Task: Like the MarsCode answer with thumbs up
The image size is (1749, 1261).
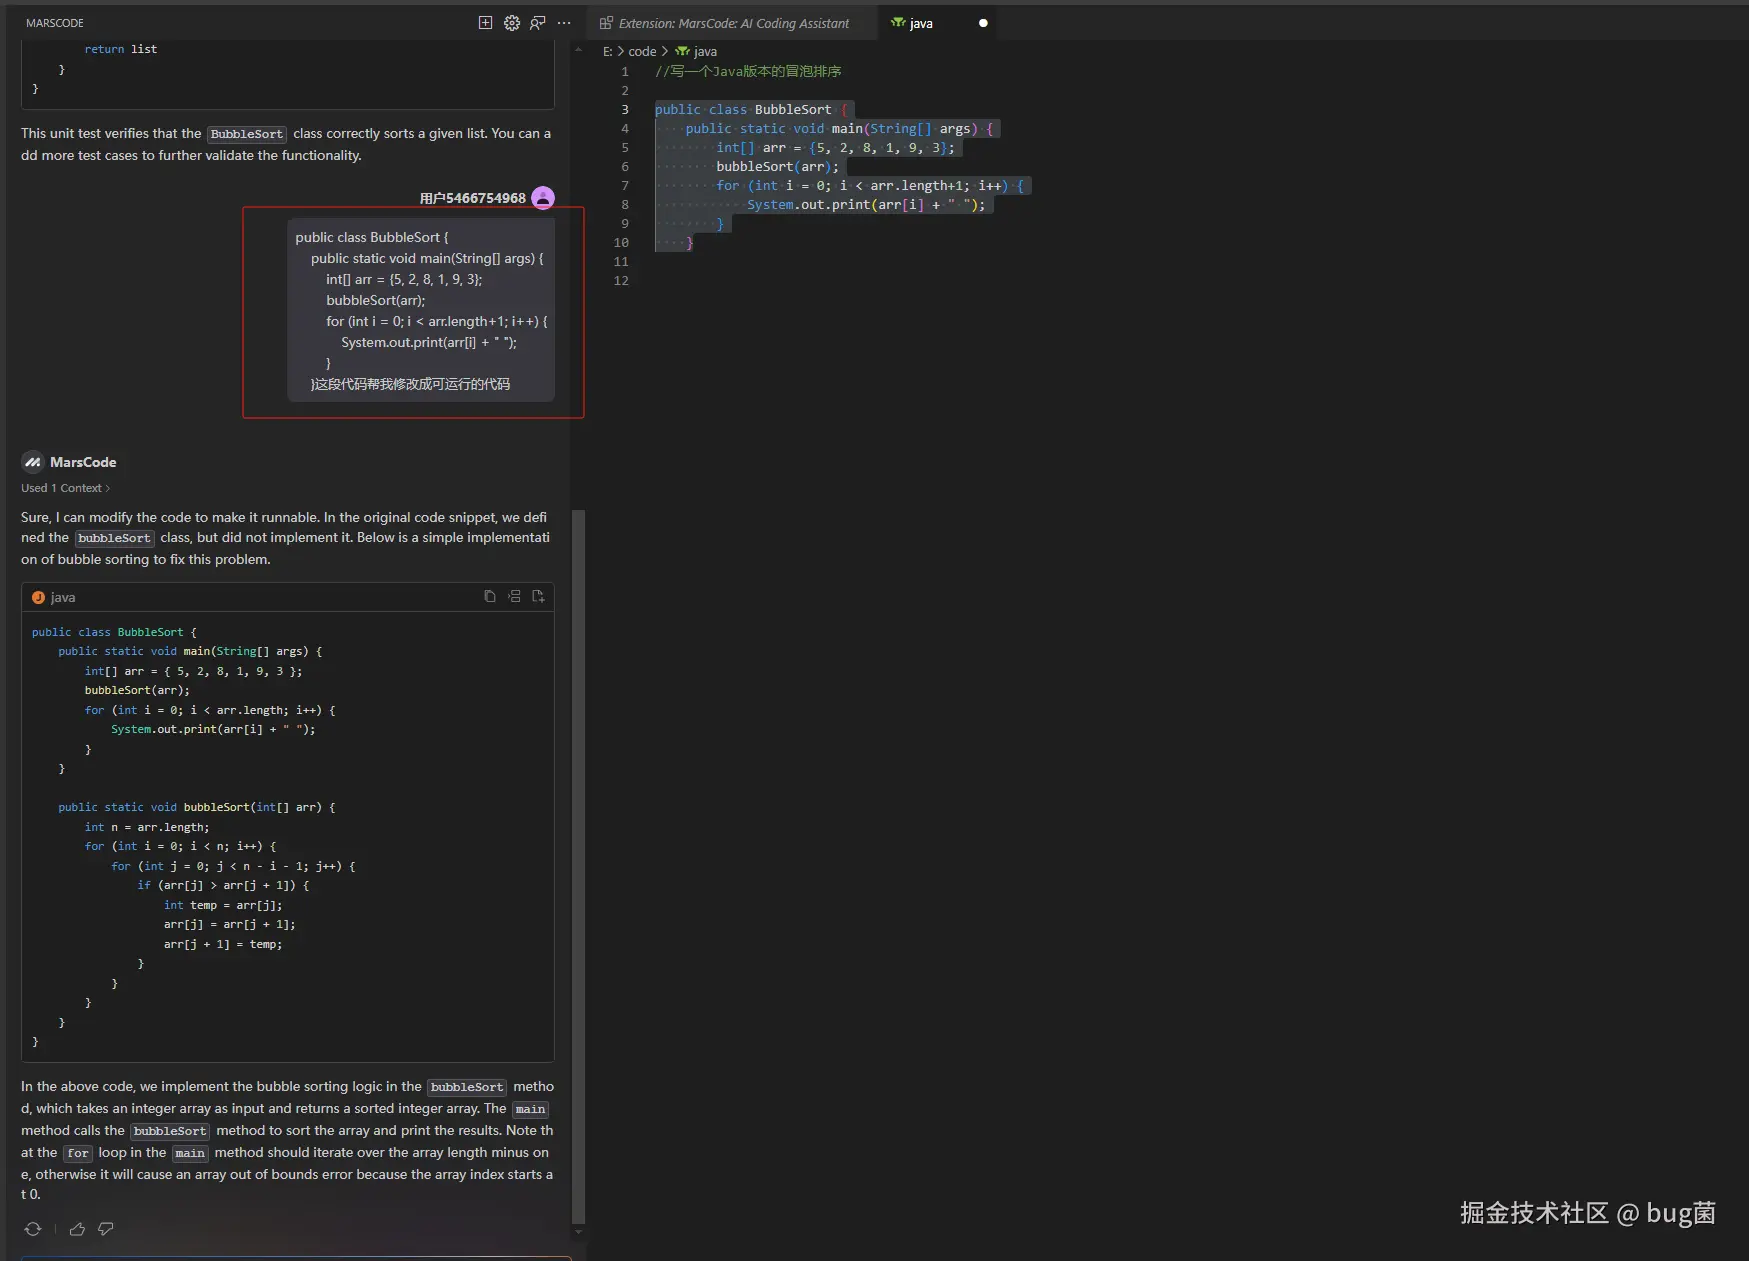Action: tap(77, 1229)
